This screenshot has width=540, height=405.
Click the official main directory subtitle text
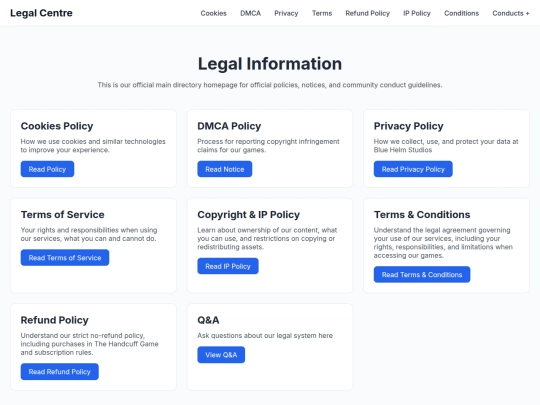(270, 85)
